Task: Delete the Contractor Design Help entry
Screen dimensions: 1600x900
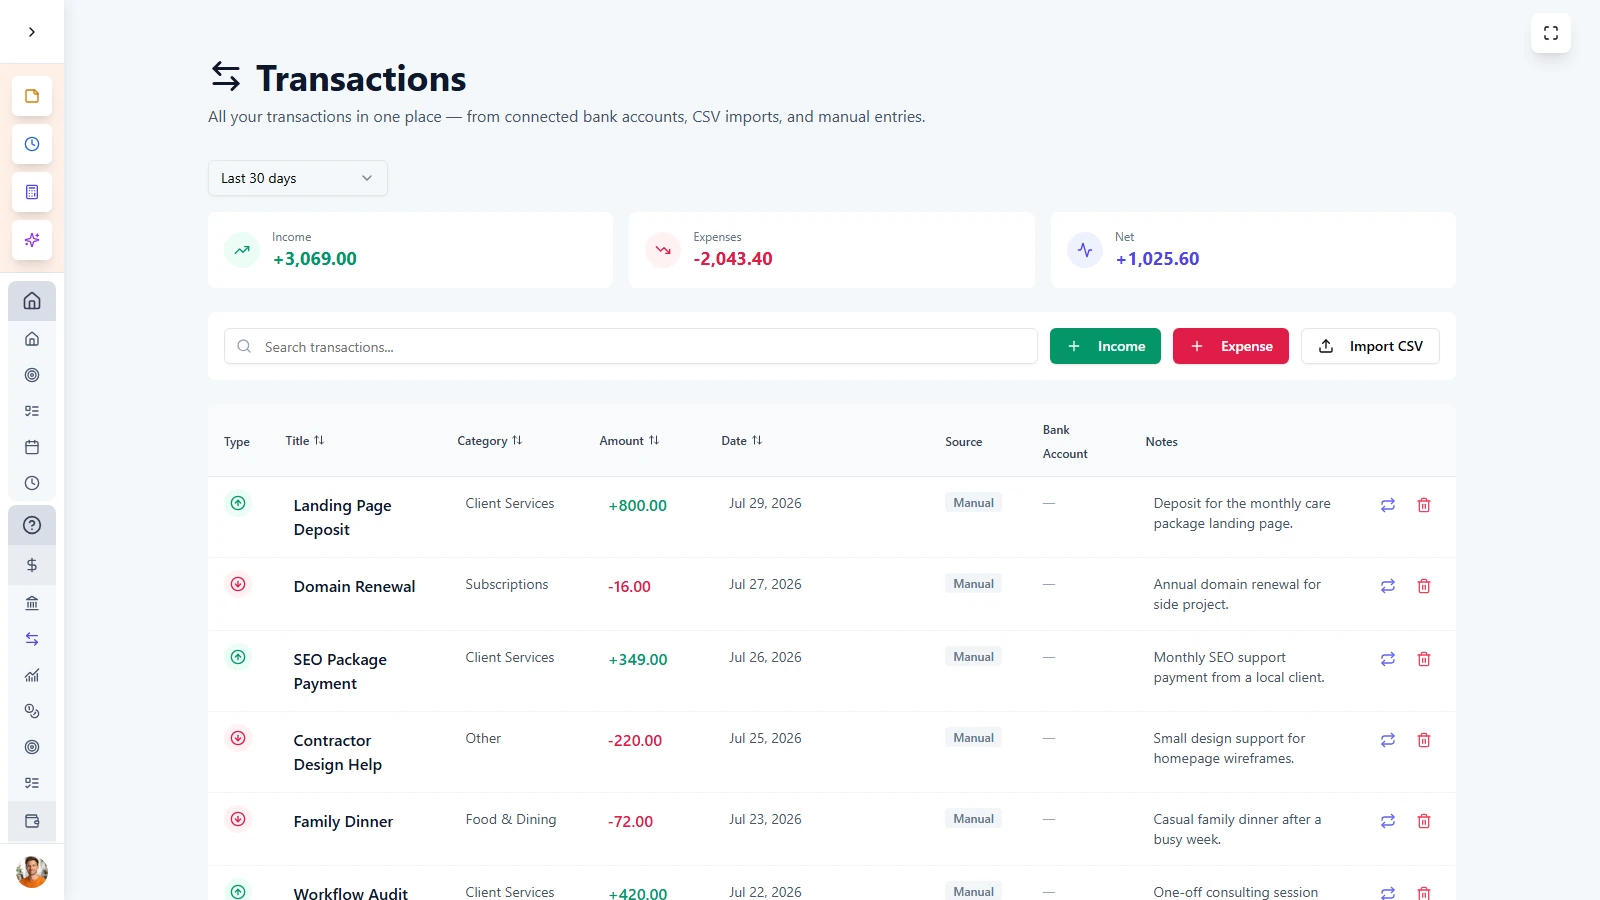Action: [x=1424, y=740]
